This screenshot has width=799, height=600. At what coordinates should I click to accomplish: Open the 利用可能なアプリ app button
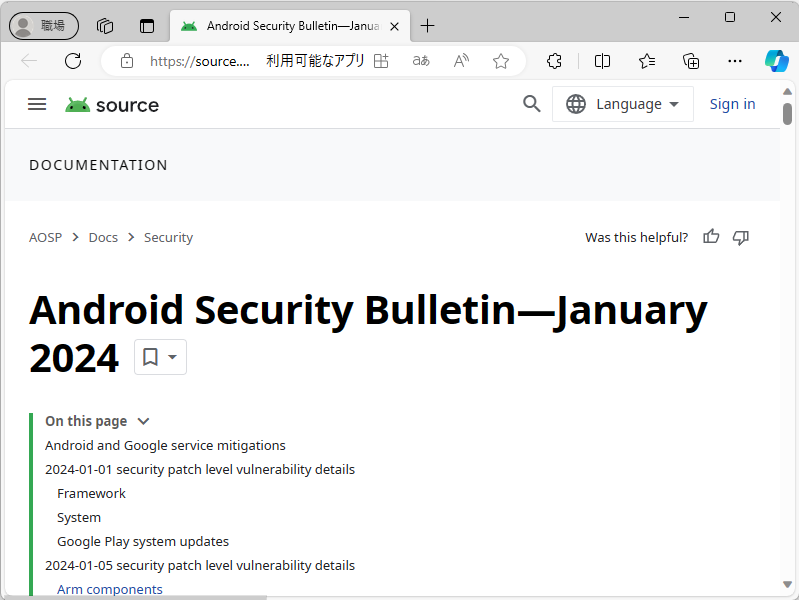tap(327, 61)
